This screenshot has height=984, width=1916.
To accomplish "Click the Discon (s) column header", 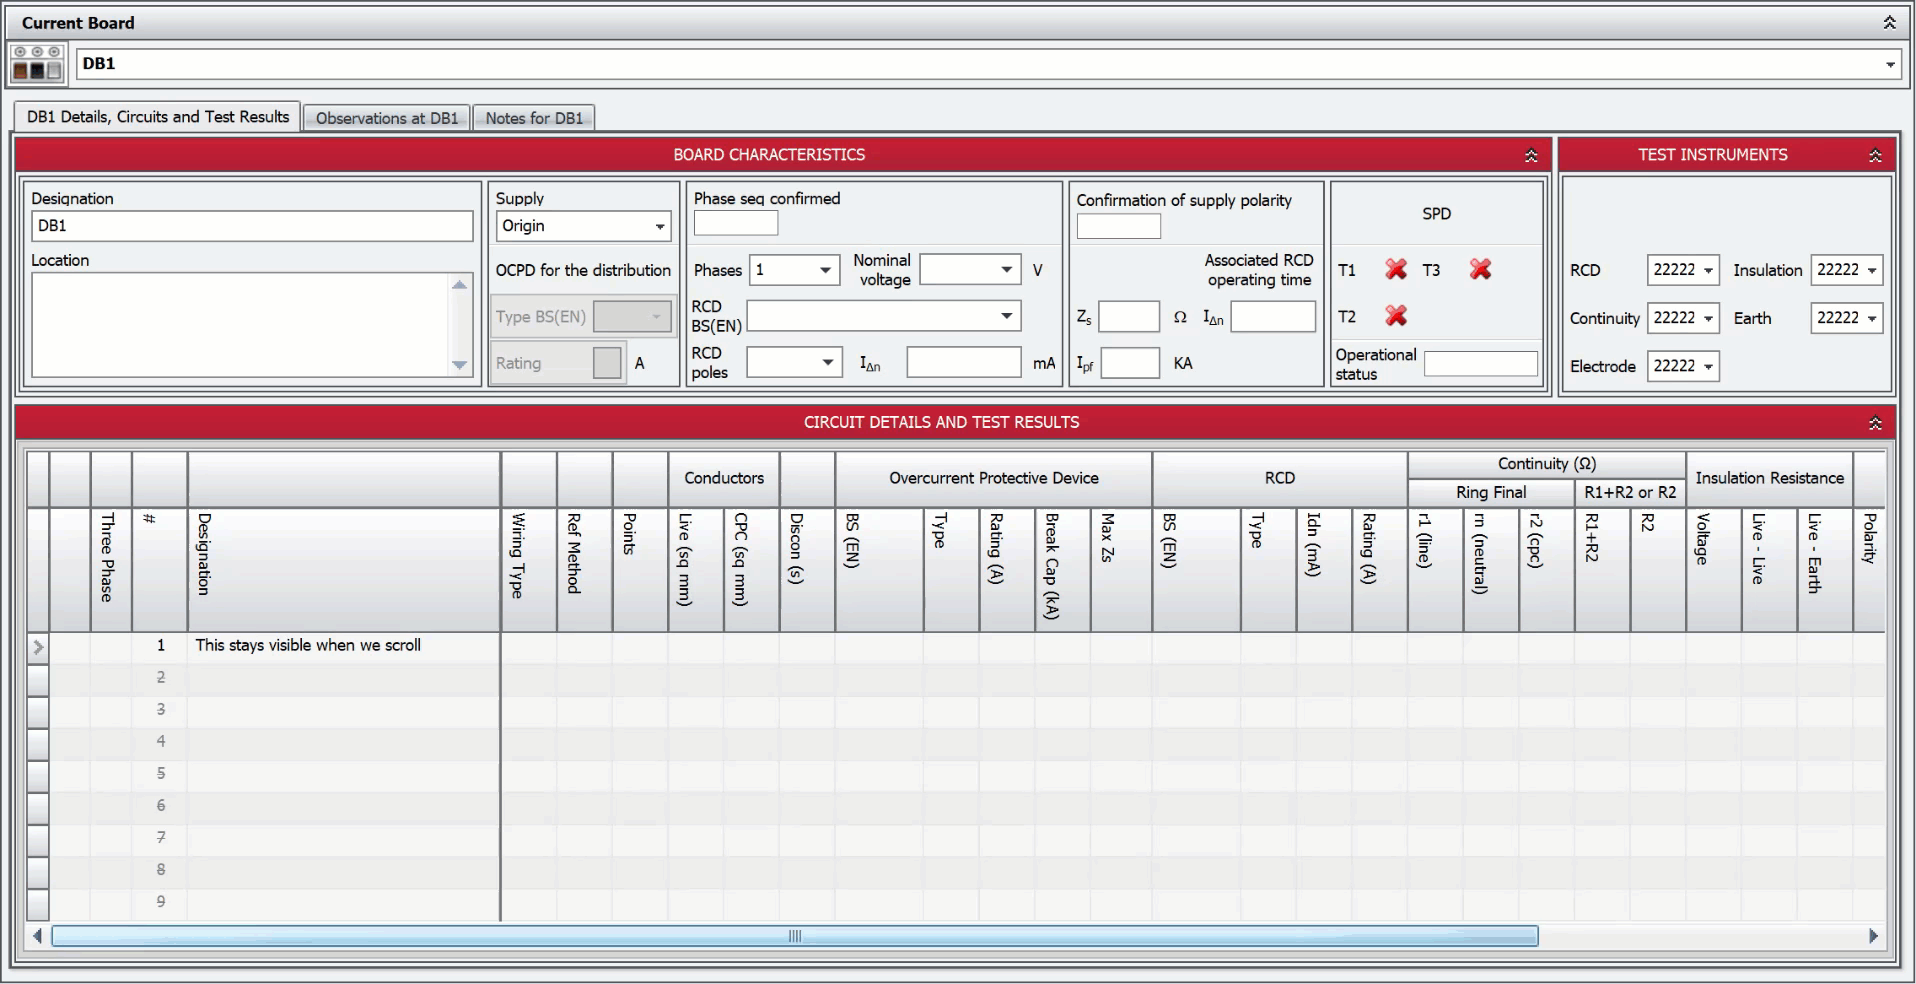I will 807,570.
